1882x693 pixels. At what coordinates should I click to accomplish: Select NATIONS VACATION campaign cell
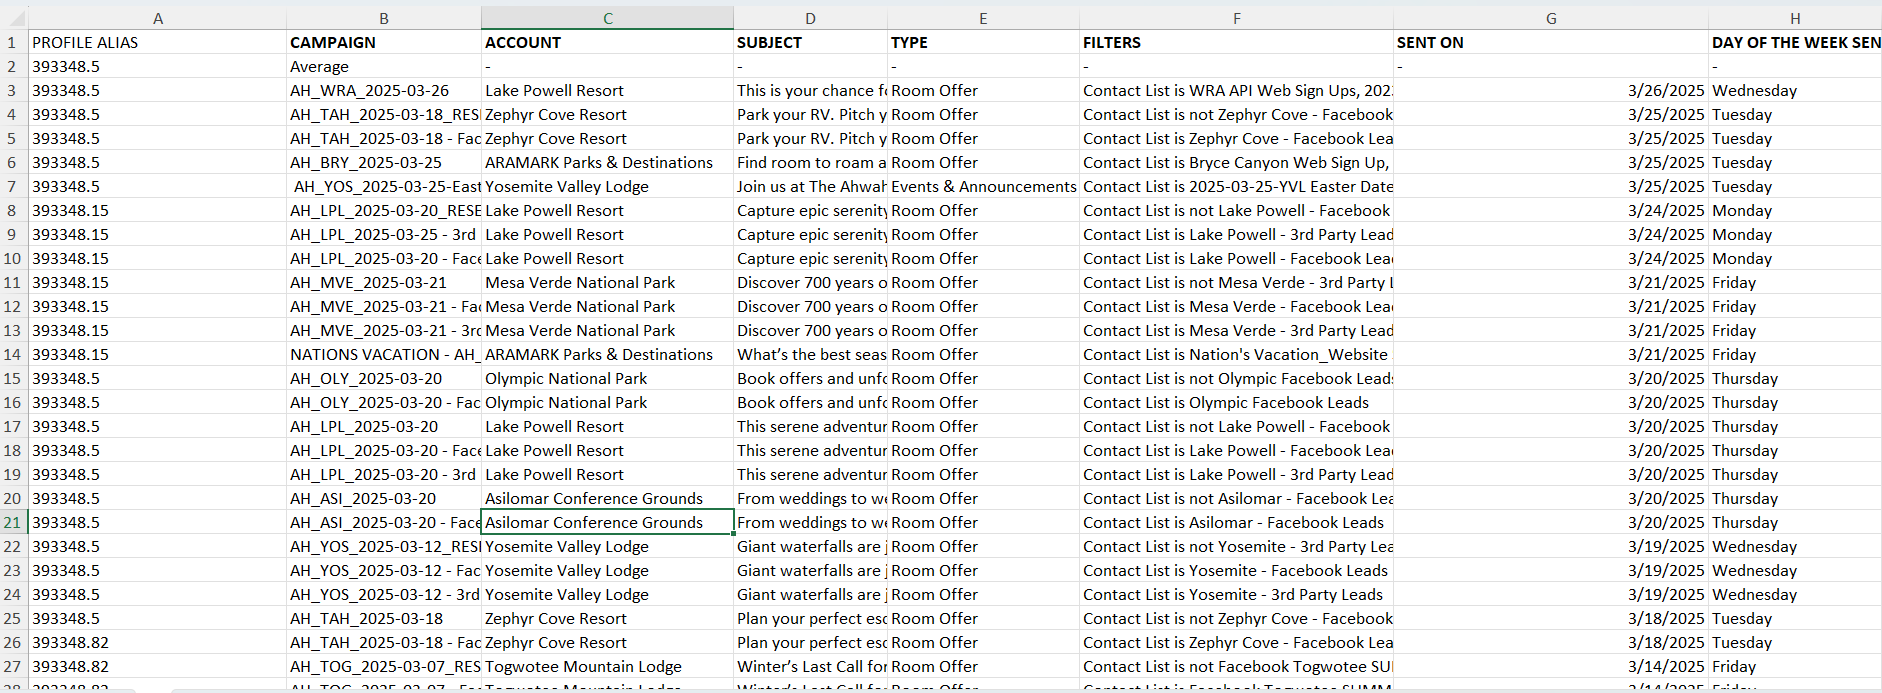click(384, 354)
